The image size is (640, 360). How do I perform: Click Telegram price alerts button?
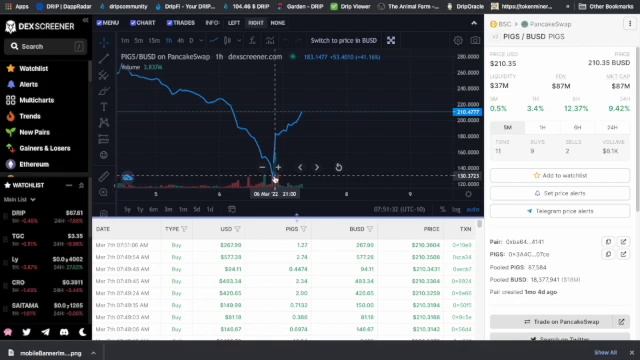(x=560, y=211)
